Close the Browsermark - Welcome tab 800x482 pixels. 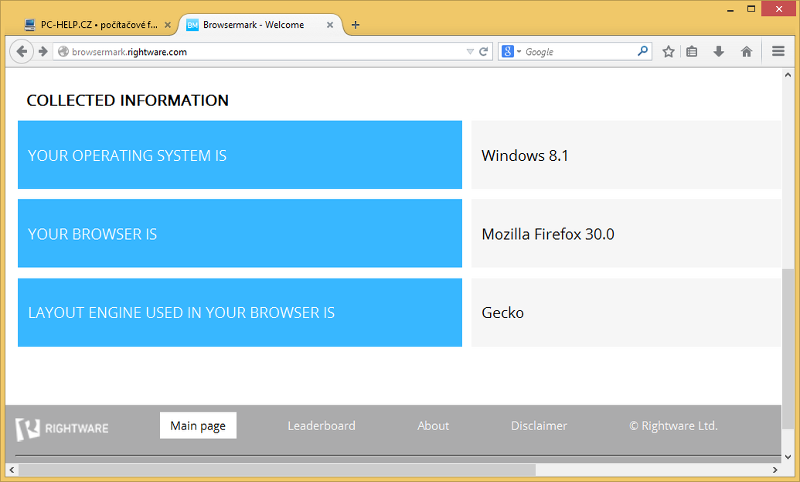tap(330, 25)
